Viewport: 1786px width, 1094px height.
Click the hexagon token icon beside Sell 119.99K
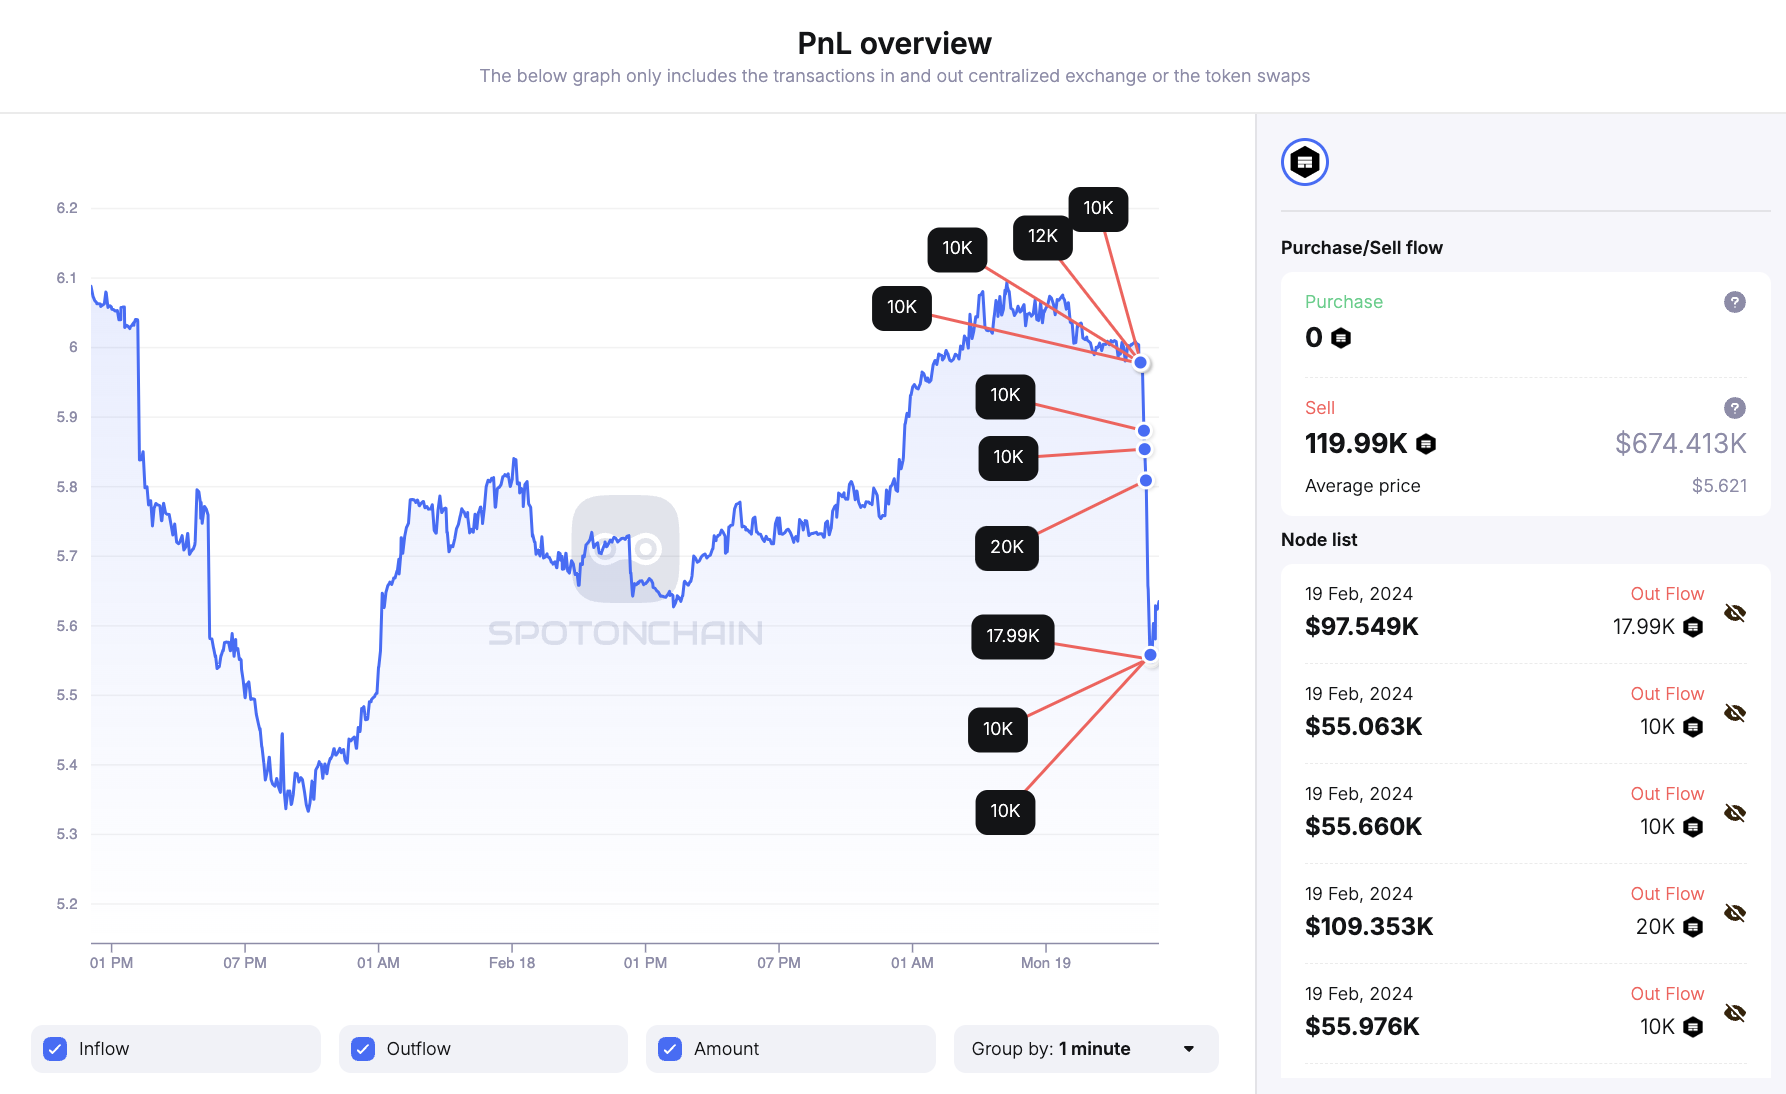coord(1426,443)
